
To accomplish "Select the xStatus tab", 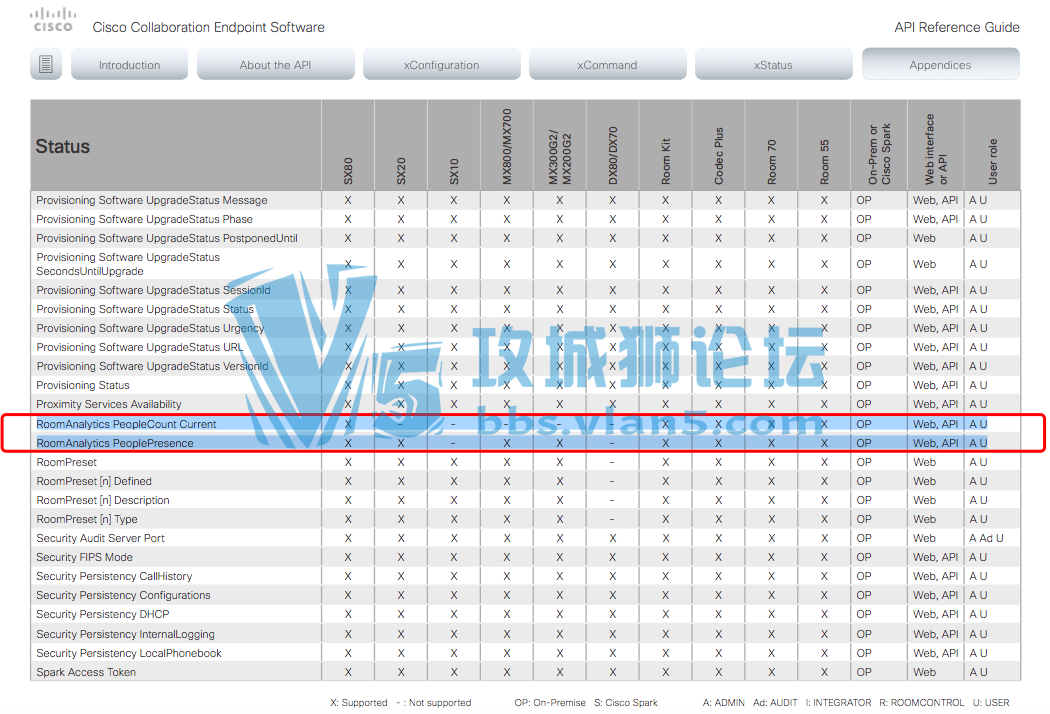I will pyautogui.click(x=773, y=64).
